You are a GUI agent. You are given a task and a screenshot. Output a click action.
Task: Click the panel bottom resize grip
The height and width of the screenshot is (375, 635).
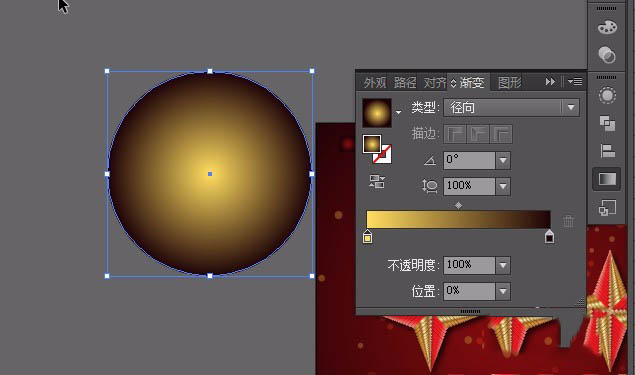[471, 311]
